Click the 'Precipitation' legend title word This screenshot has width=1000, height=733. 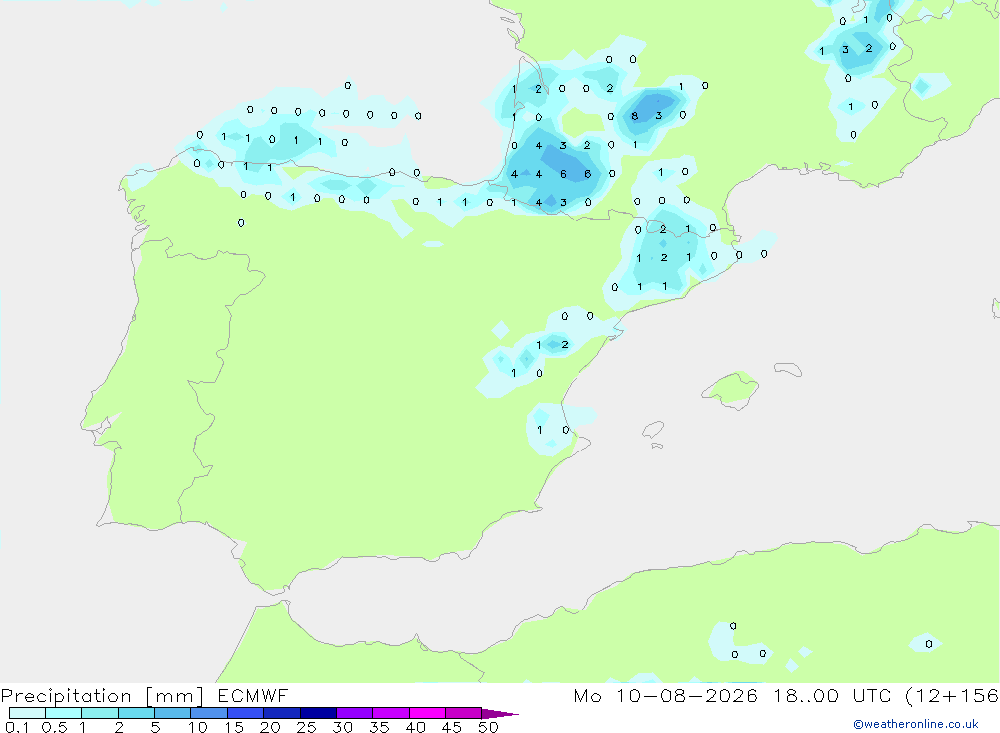pos(66,696)
